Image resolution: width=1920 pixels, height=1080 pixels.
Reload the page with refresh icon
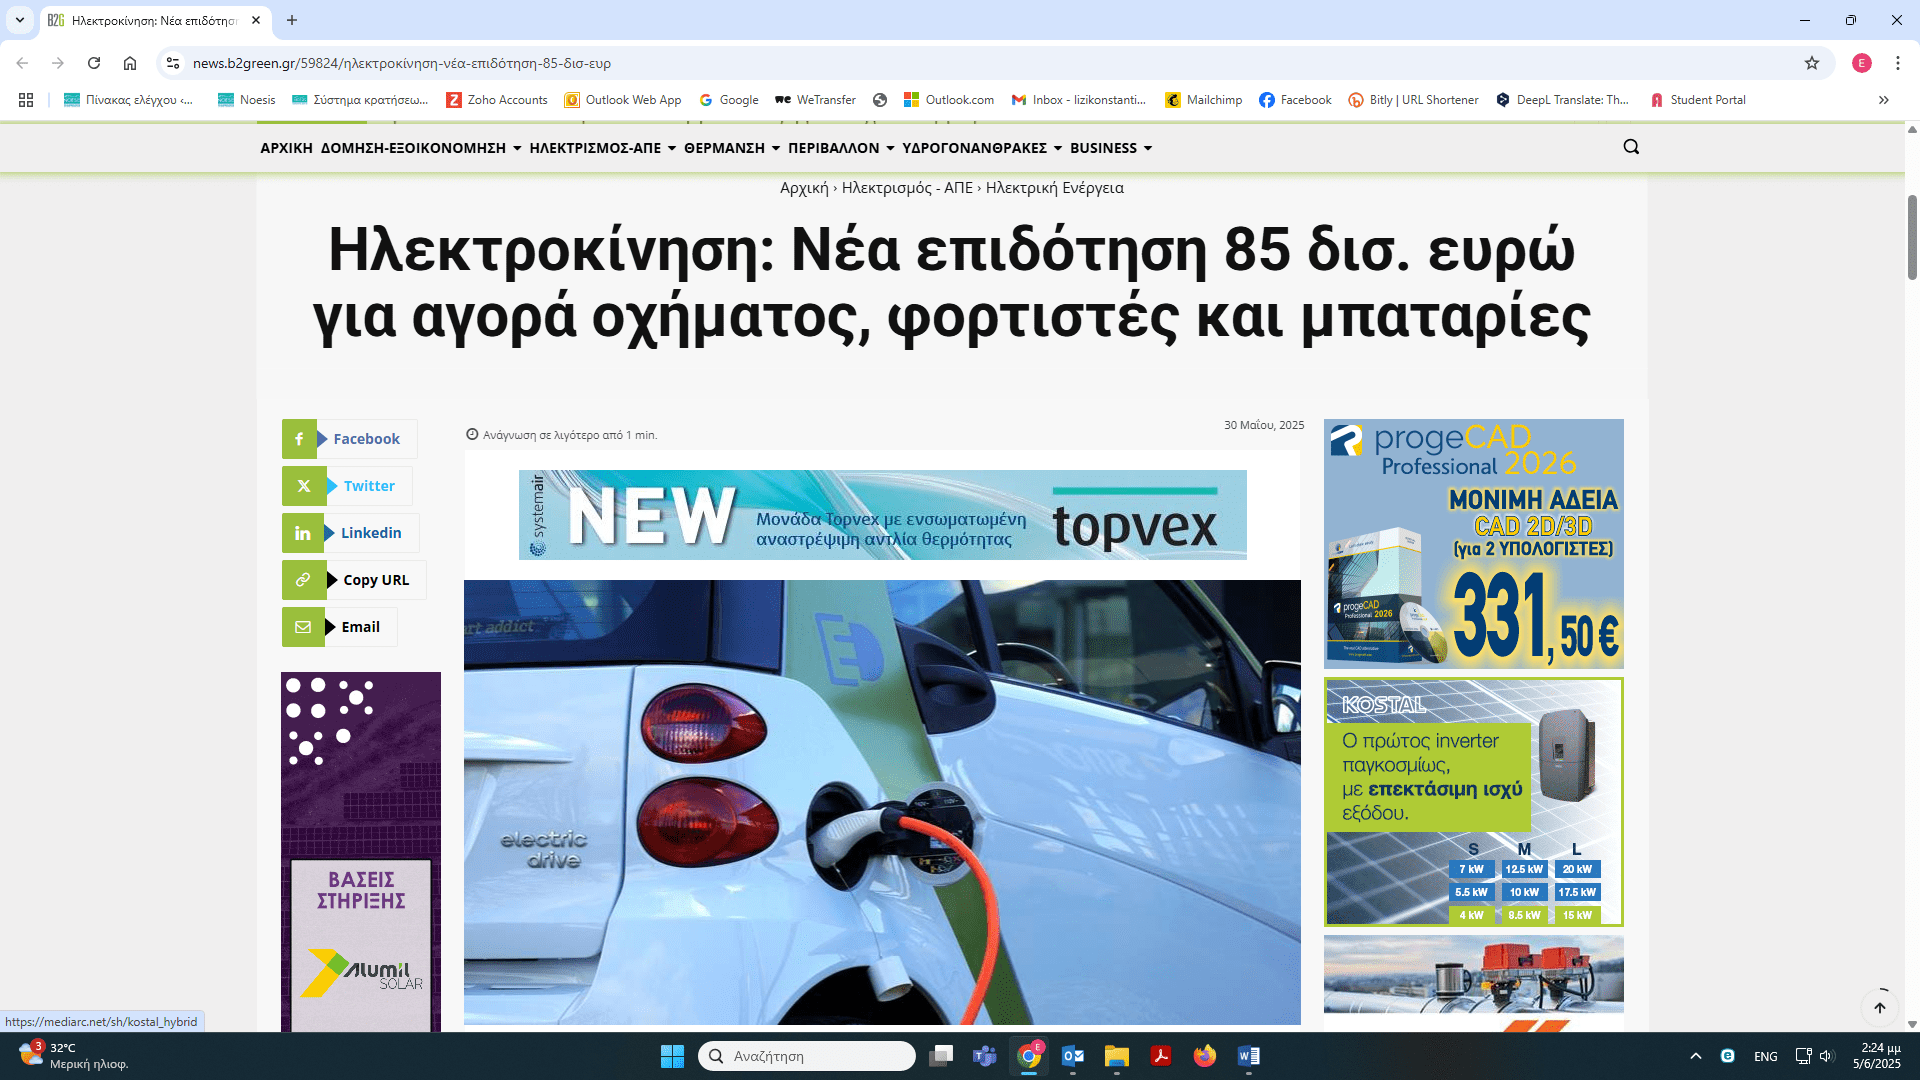coord(94,63)
